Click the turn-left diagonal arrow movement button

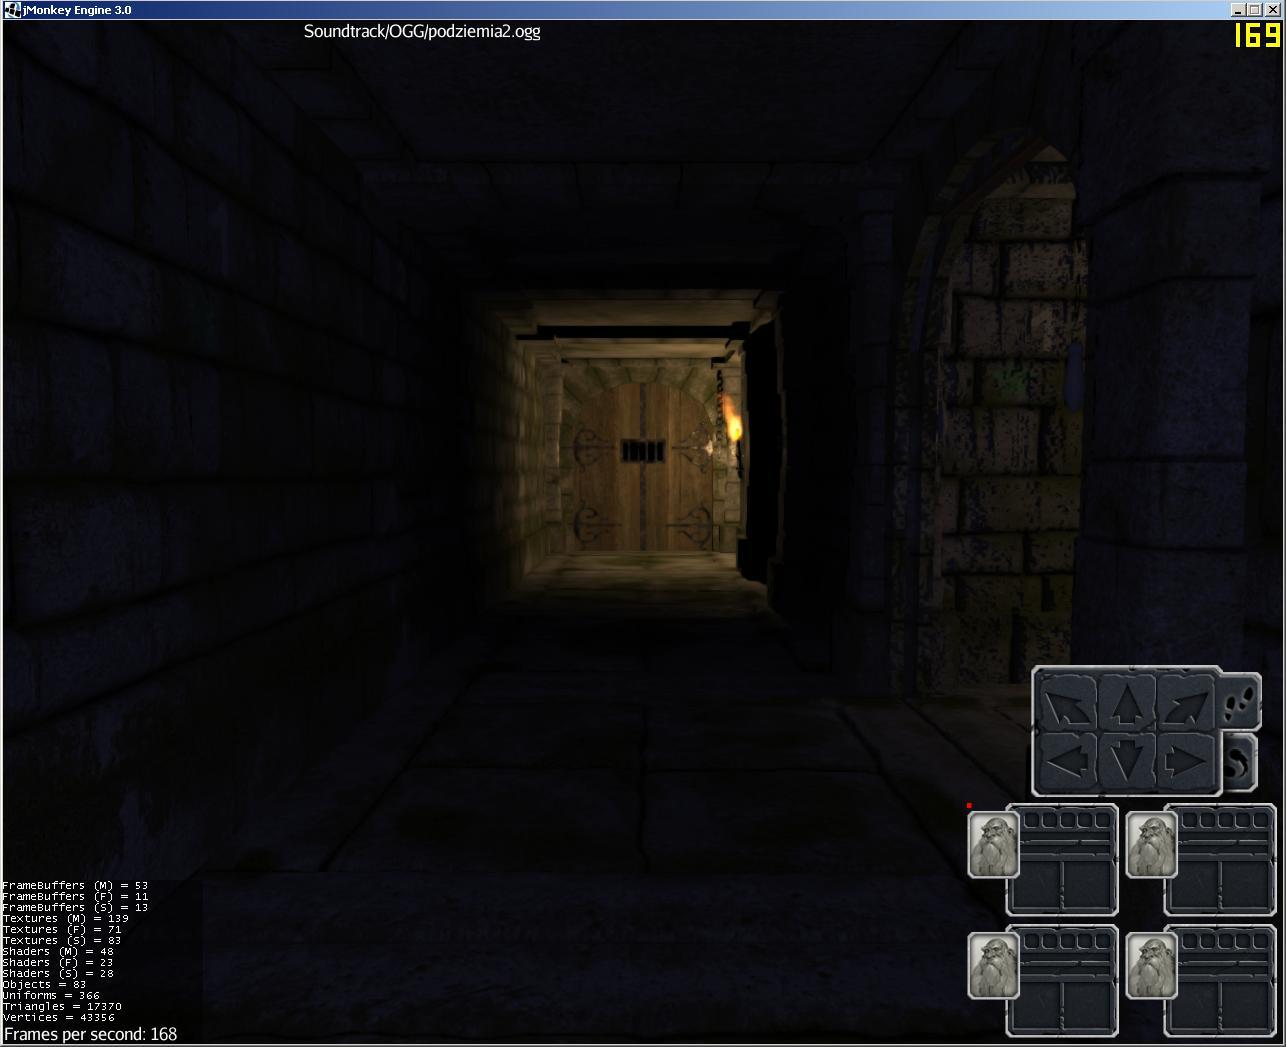1067,704
